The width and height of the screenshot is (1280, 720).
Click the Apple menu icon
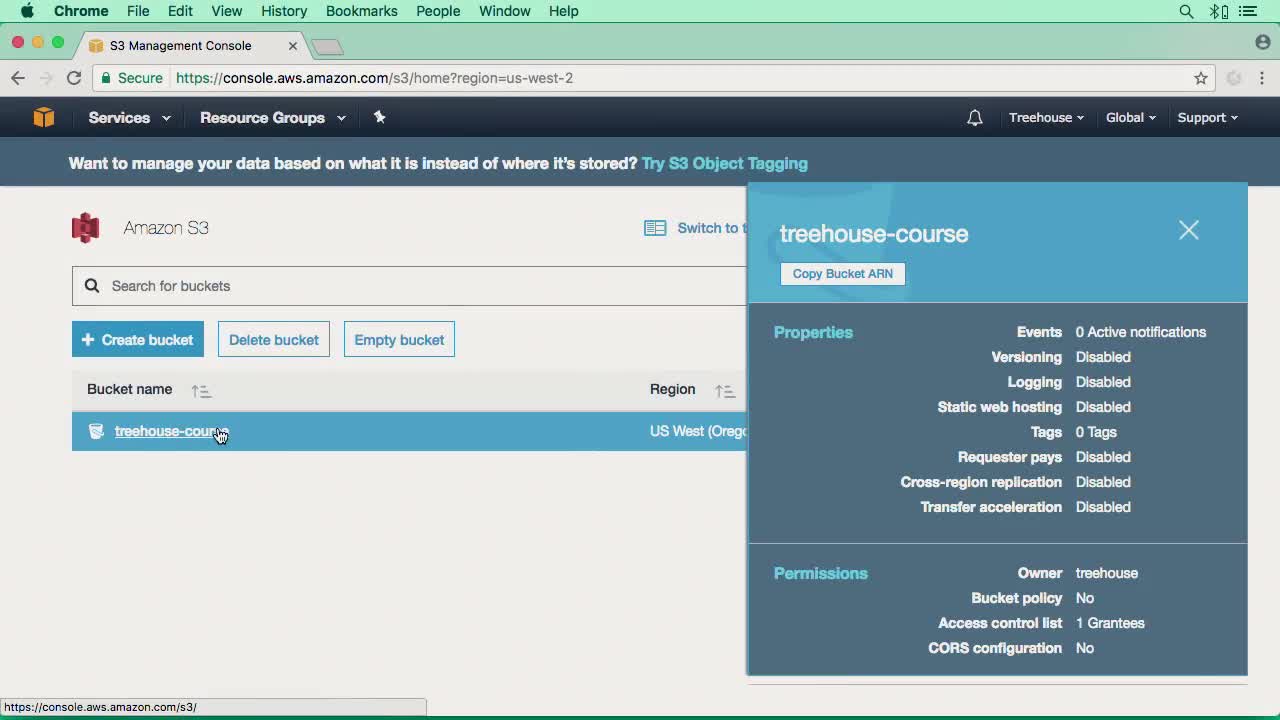[27, 11]
